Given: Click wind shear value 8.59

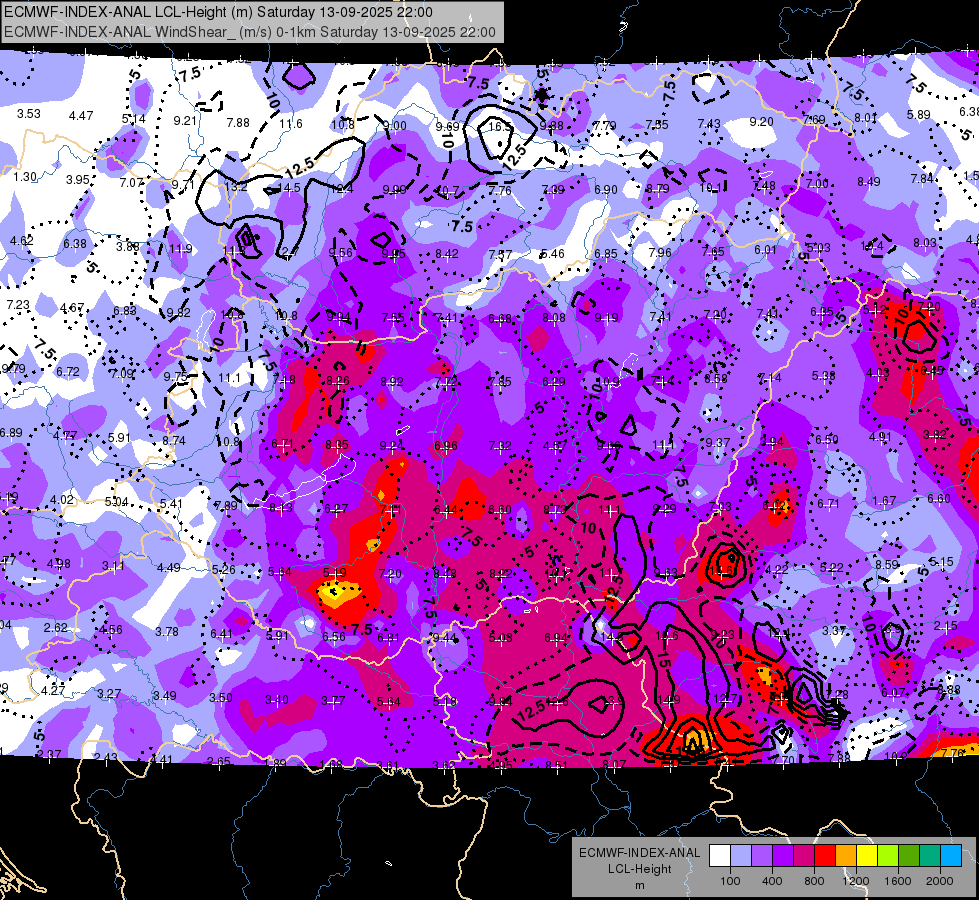Looking at the screenshot, I should [887, 565].
